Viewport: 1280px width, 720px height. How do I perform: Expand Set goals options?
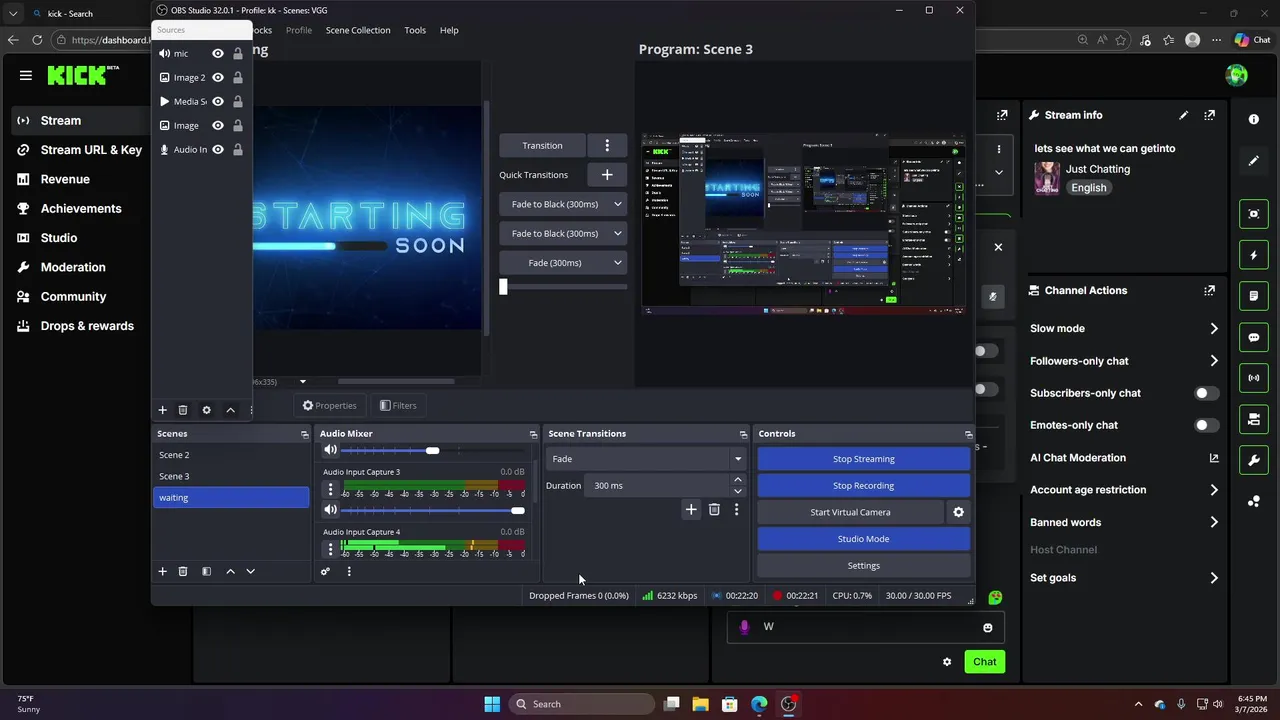point(1214,578)
